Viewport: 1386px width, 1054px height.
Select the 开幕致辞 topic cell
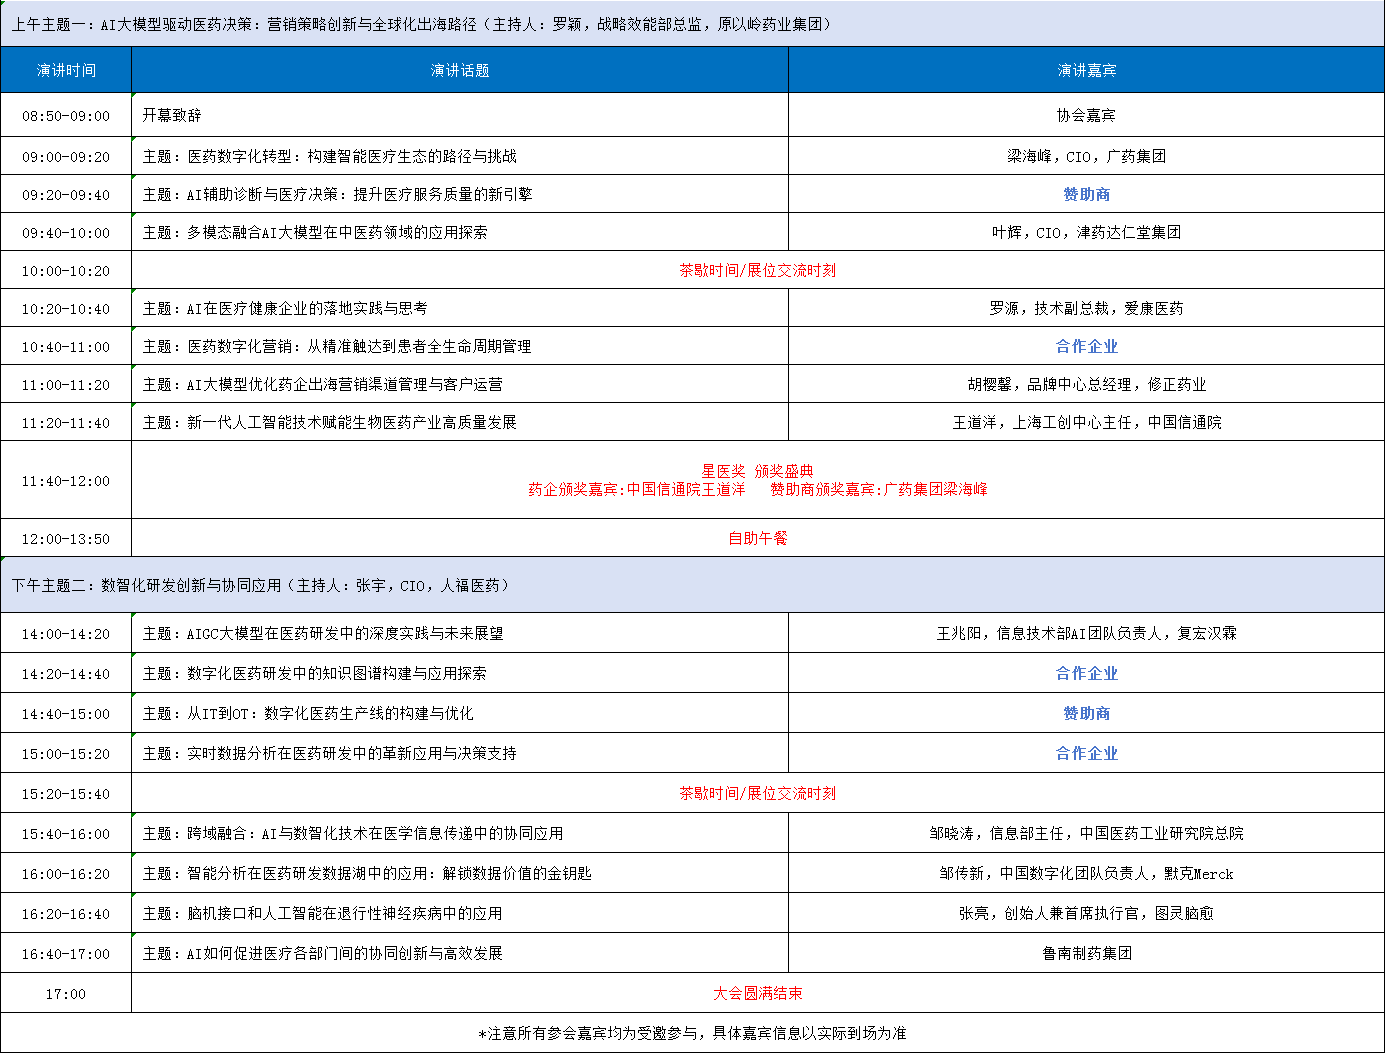[460, 115]
